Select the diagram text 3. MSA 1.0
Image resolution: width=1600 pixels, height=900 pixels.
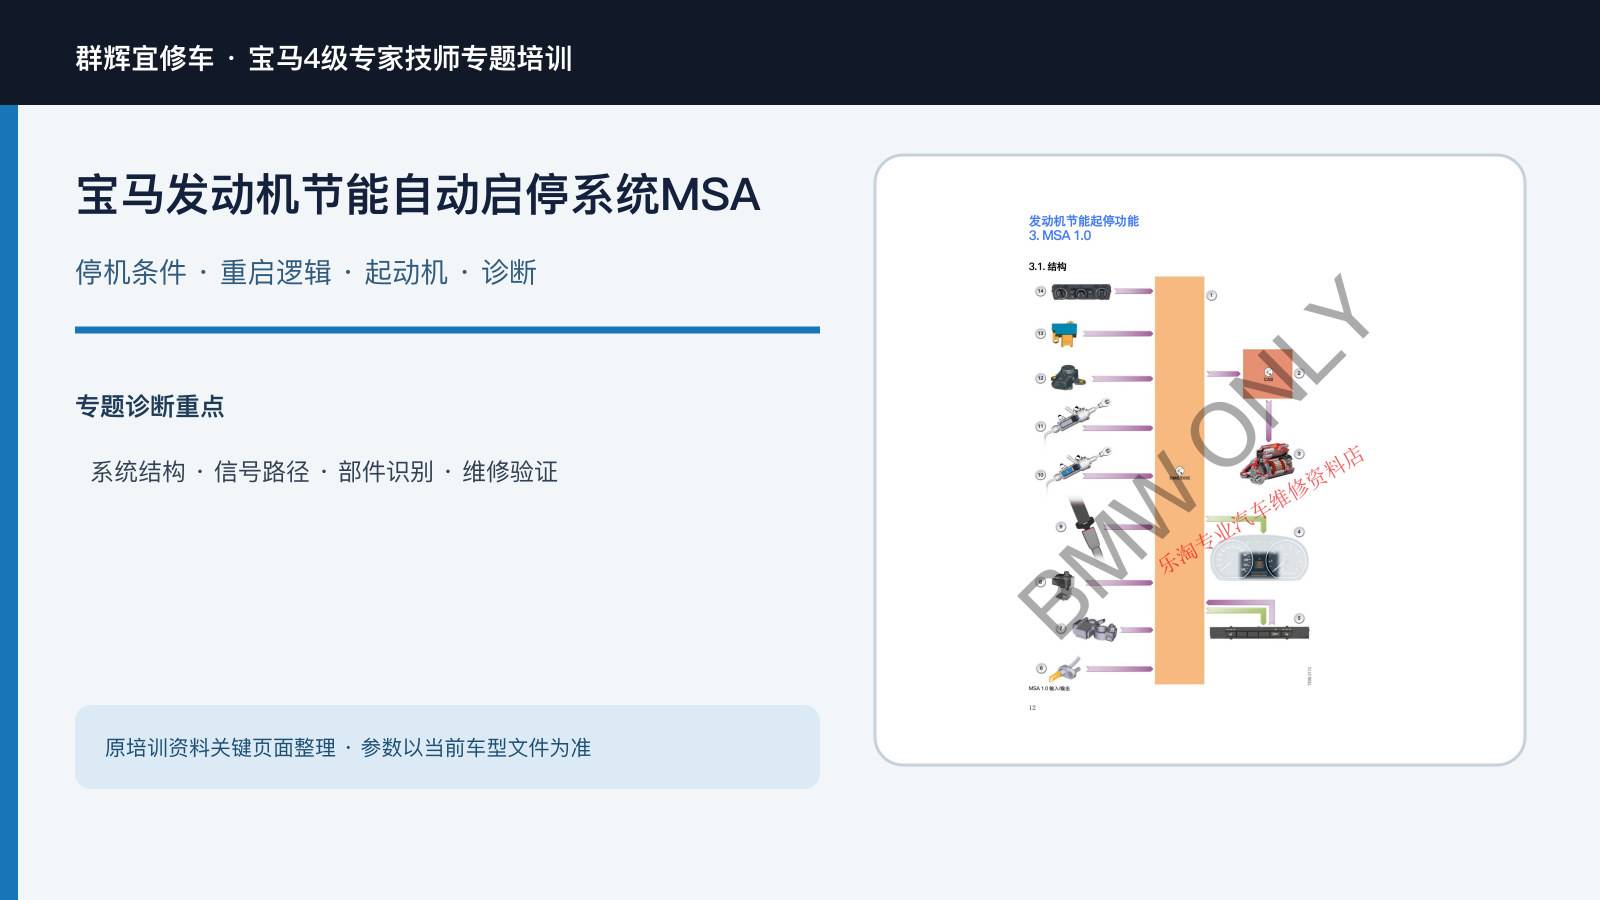(x=1060, y=236)
